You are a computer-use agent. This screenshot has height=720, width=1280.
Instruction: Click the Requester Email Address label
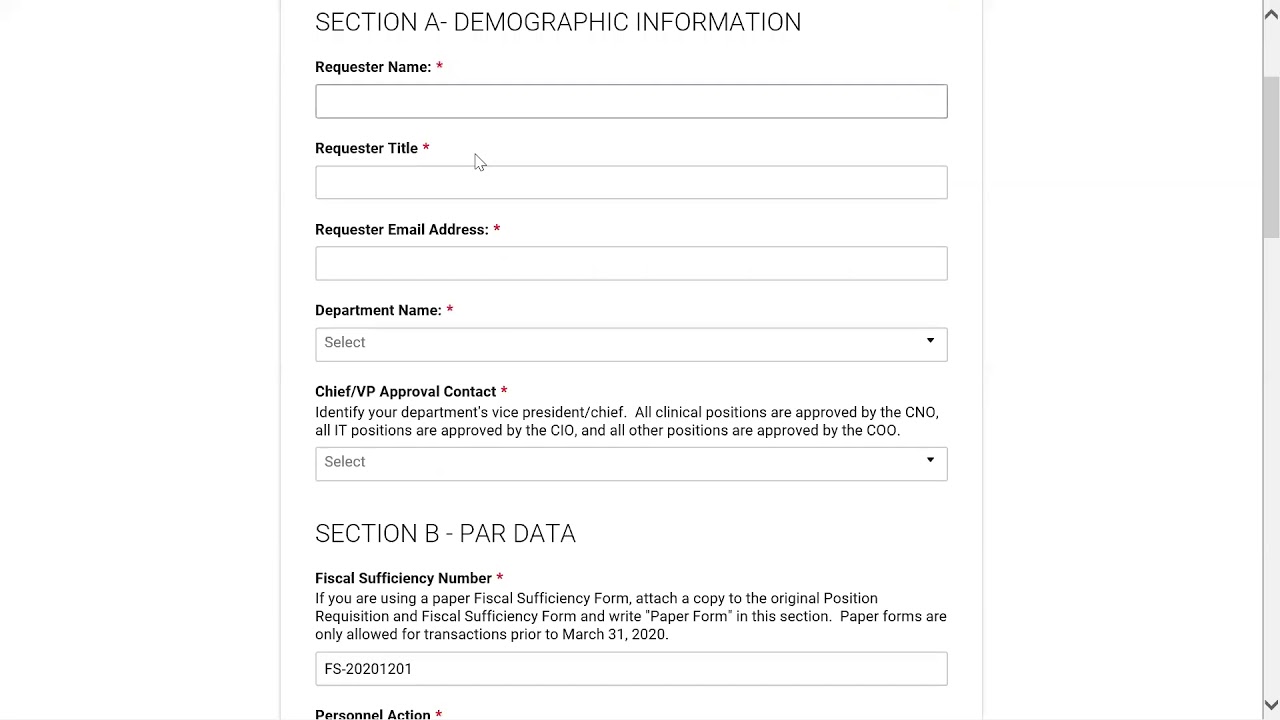coord(401,229)
